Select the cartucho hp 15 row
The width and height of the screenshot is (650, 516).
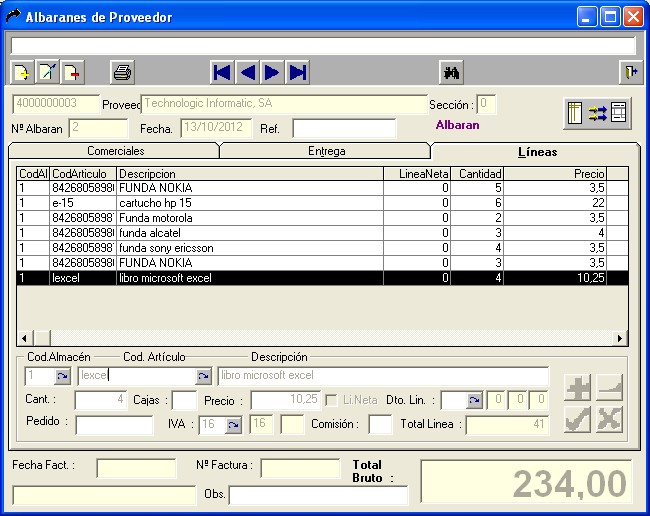click(323, 203)
